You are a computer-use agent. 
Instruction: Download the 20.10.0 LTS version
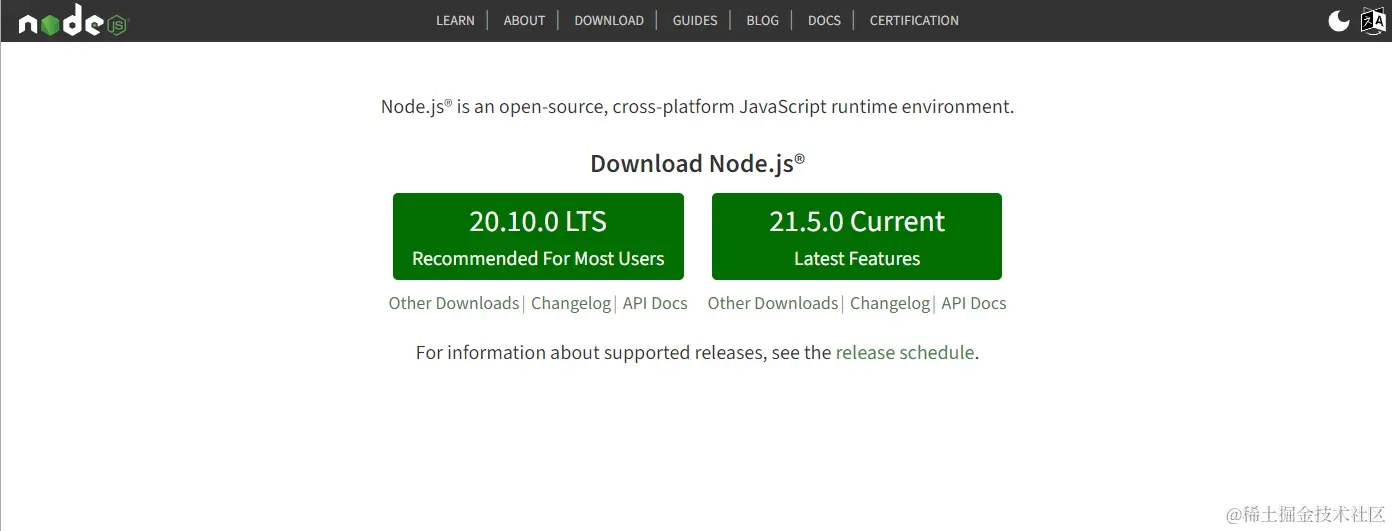click(538, 236)
